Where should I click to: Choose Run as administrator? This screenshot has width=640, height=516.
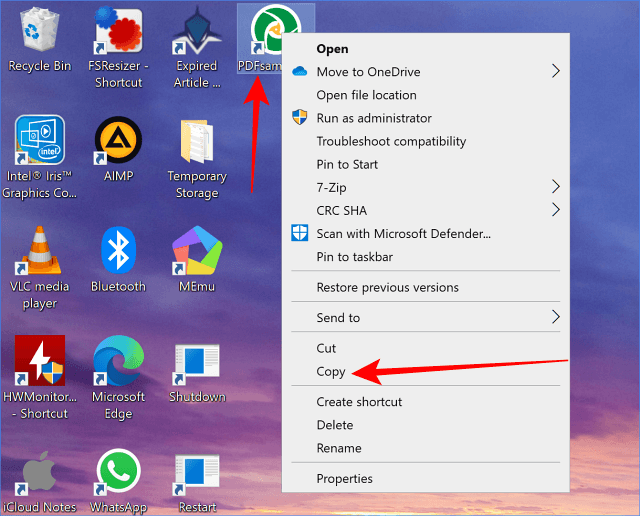click(x=426, y=118)
